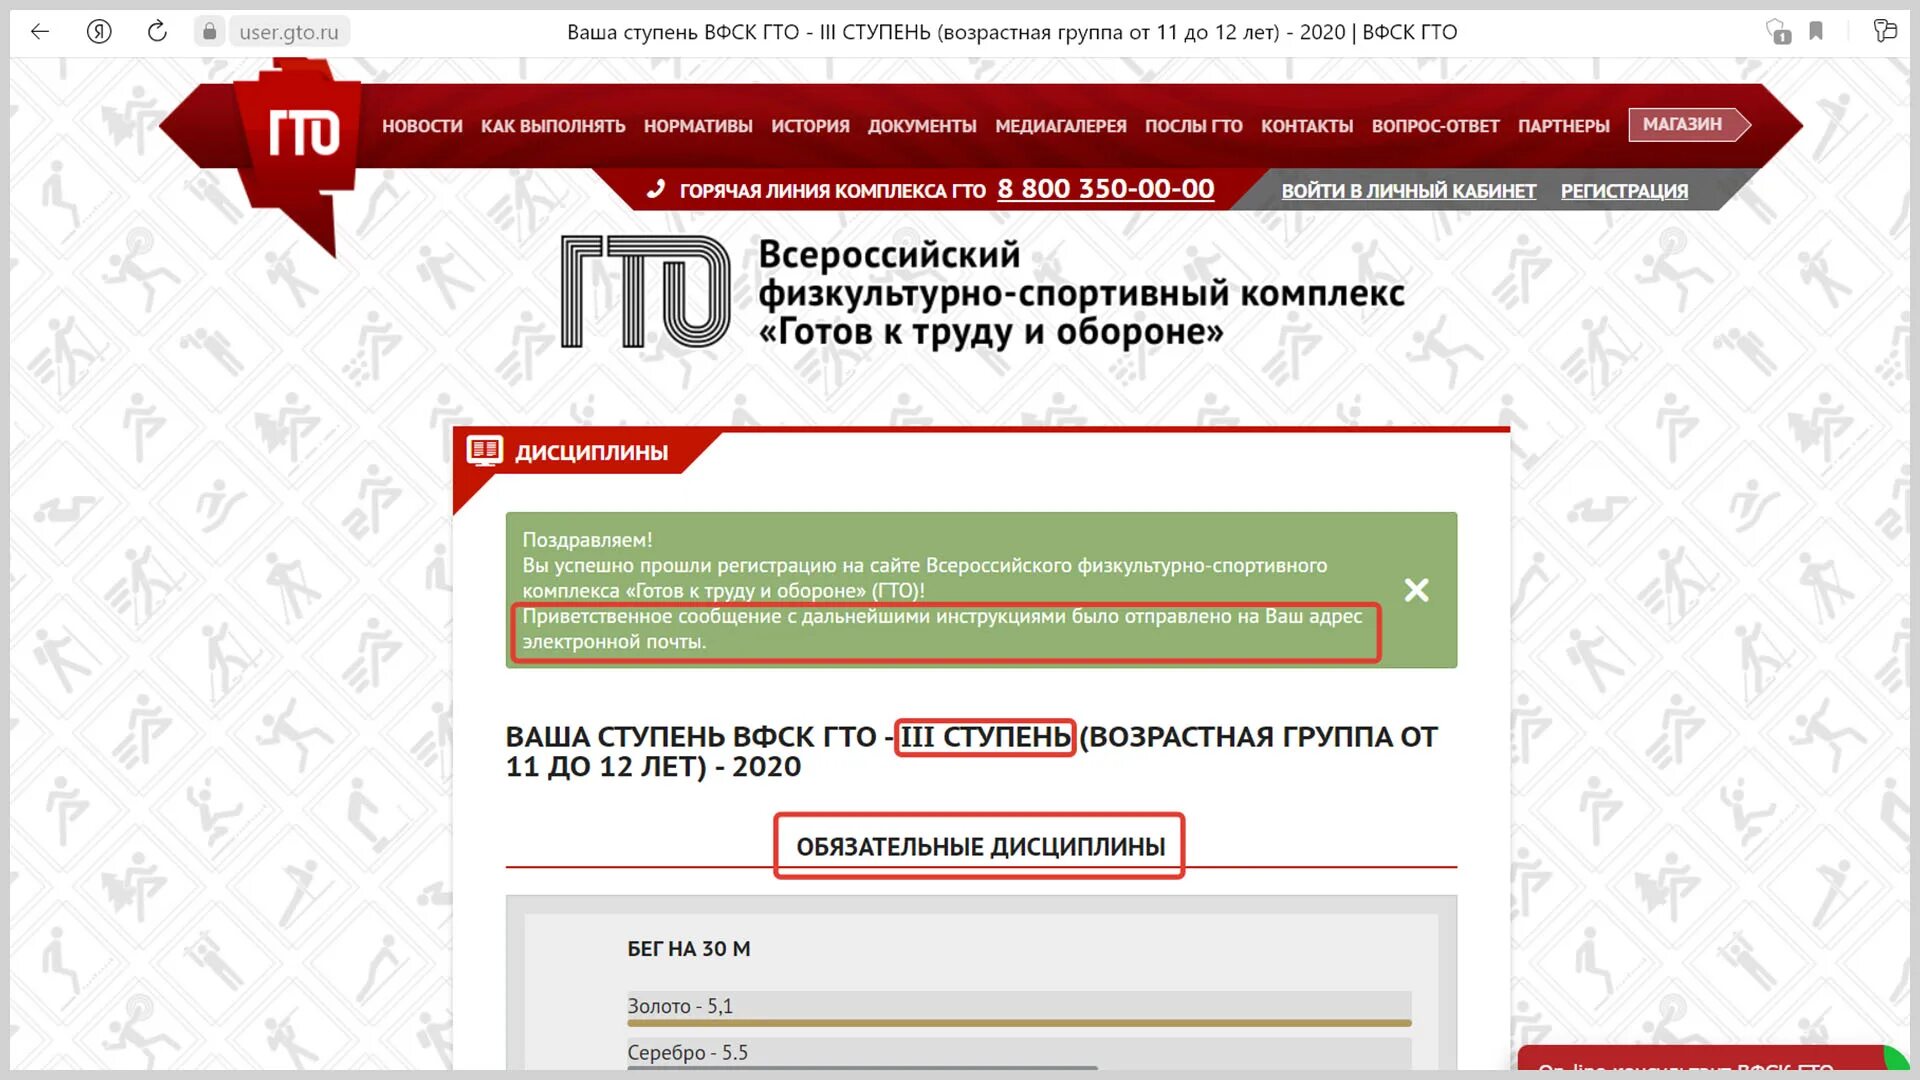Viewport: 1920px width, 1080px height.
Task: Reload the page with the refresh icon
Action: click(157, 31)
